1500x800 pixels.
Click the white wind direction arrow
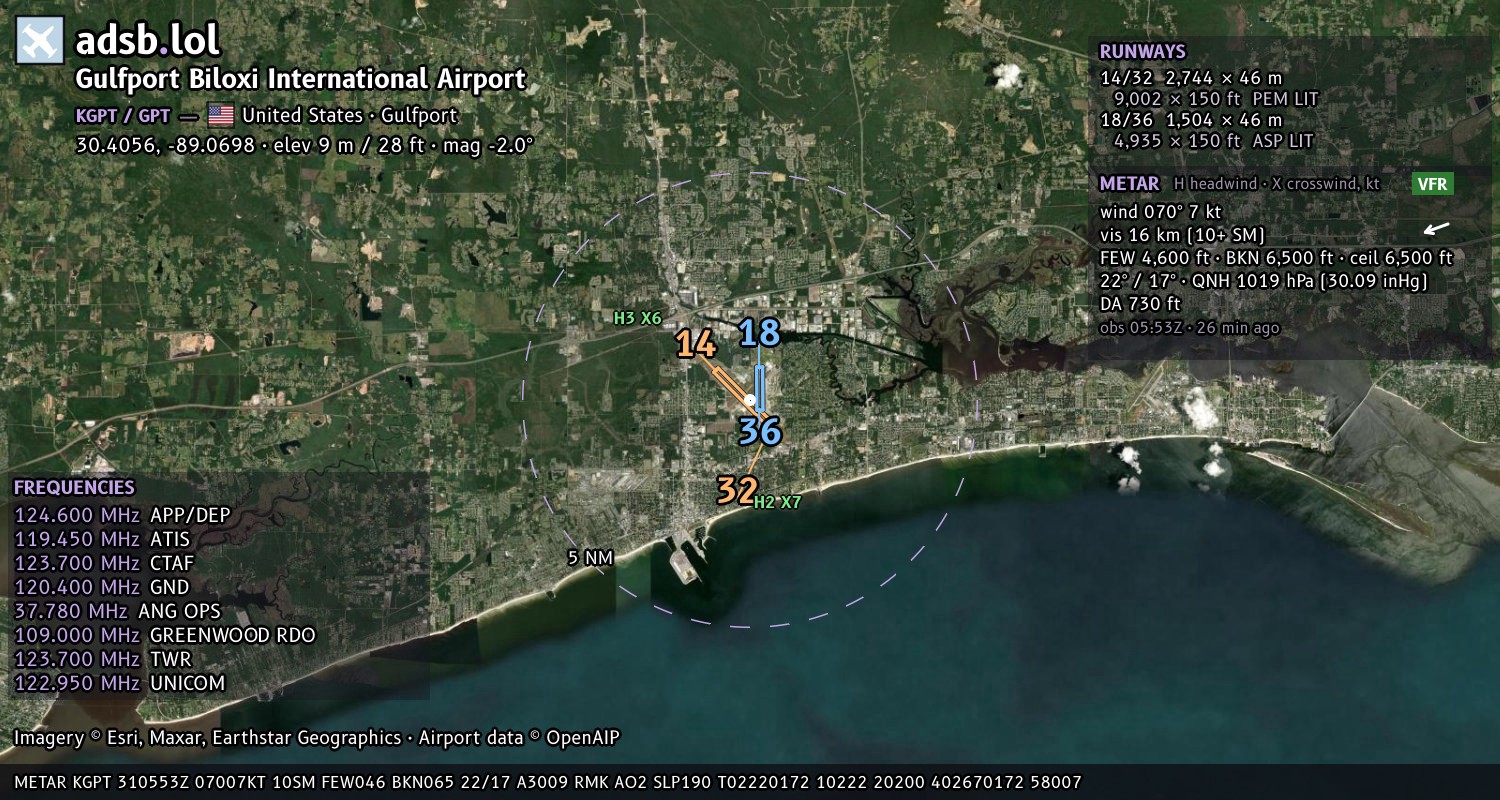click(1436, 229)
